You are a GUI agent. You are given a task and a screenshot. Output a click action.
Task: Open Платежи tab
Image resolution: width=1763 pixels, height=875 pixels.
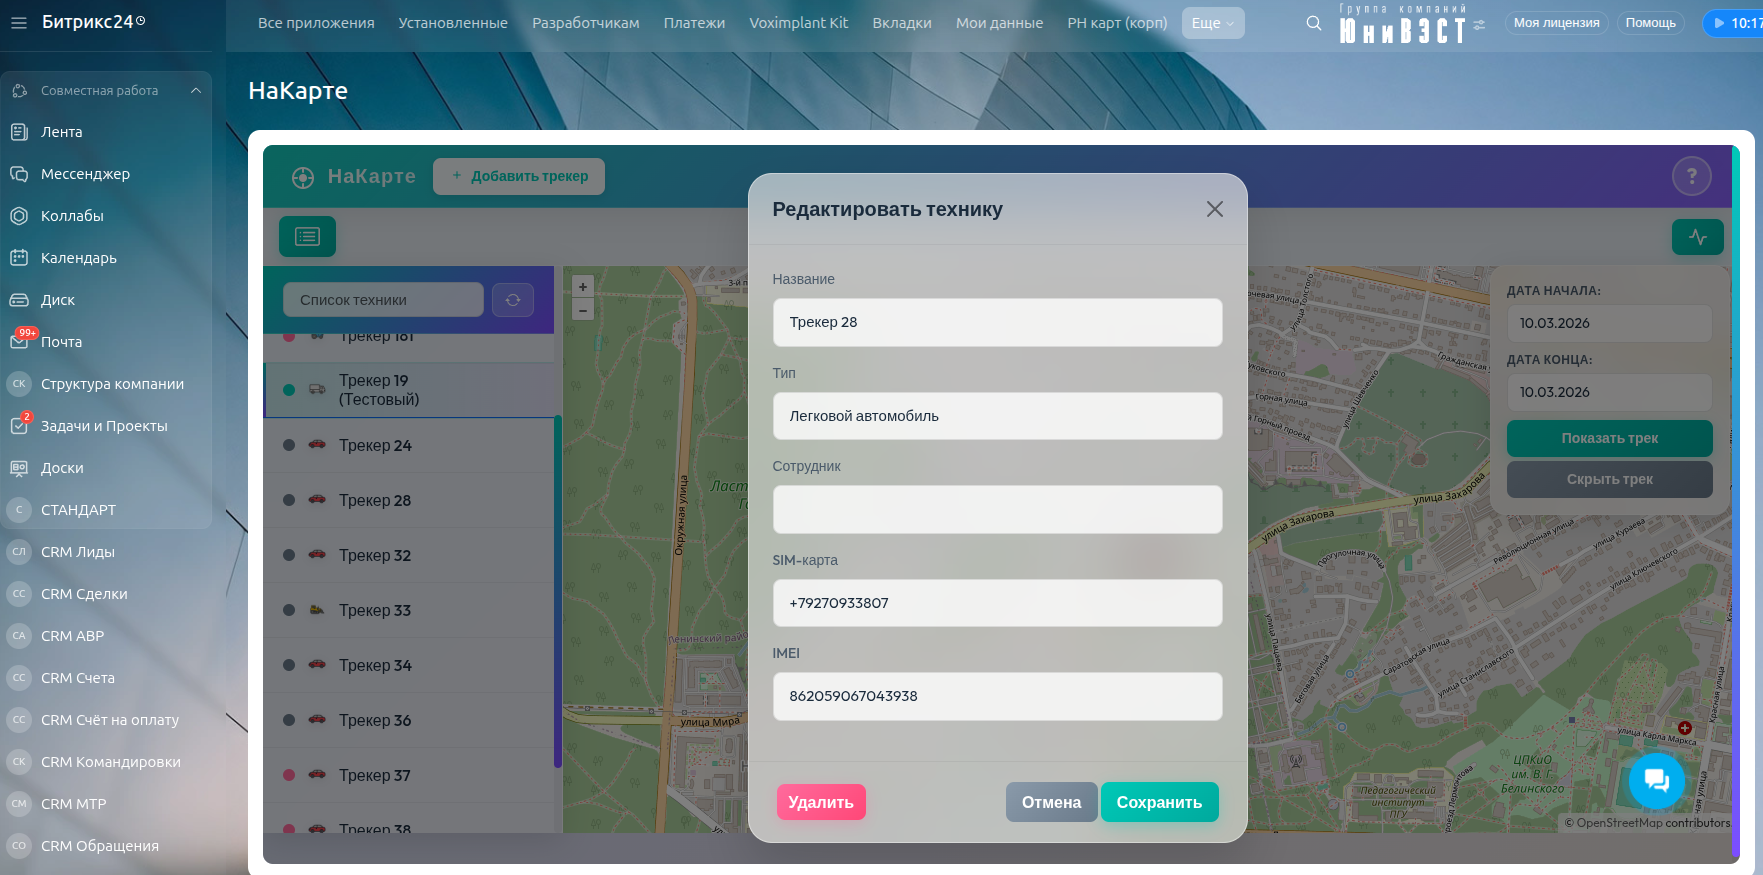pyautogui.click(x=694, y=23)
